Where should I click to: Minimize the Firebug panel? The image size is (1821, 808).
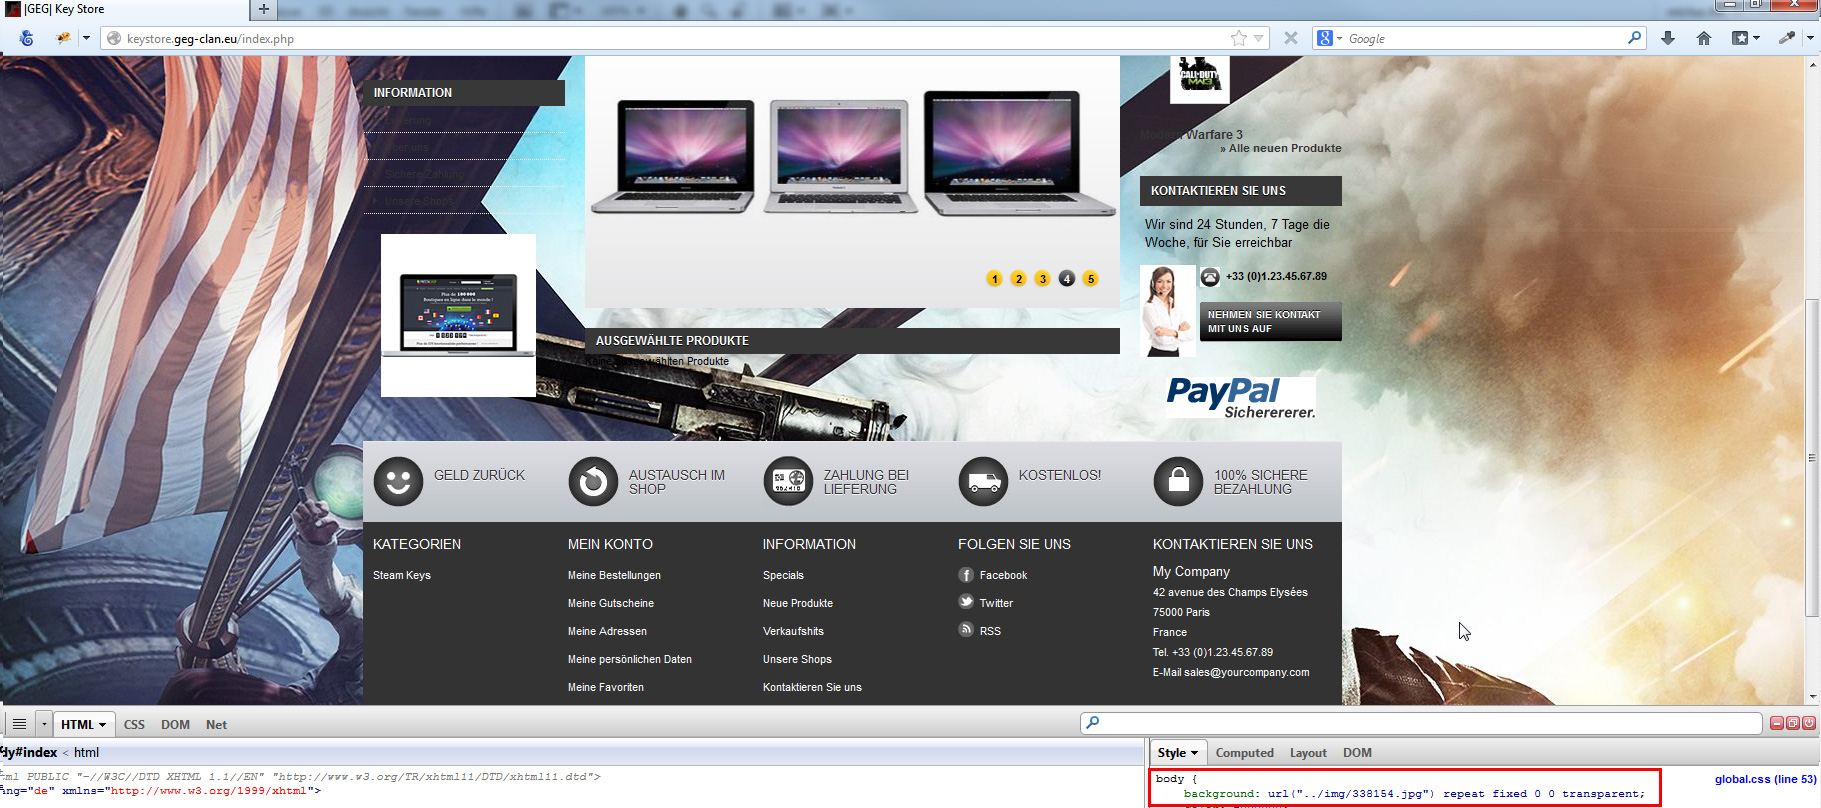[x=1777, y=723]
